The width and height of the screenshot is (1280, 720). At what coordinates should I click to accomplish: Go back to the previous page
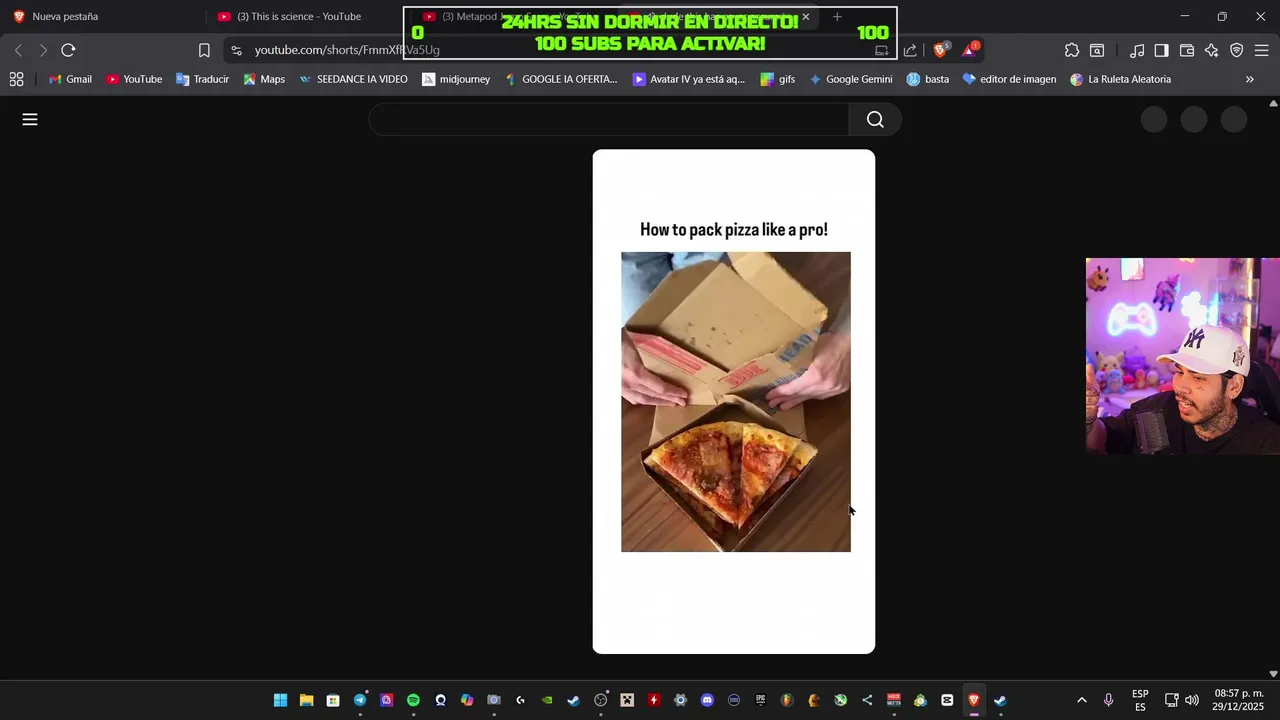coord(18,50)
